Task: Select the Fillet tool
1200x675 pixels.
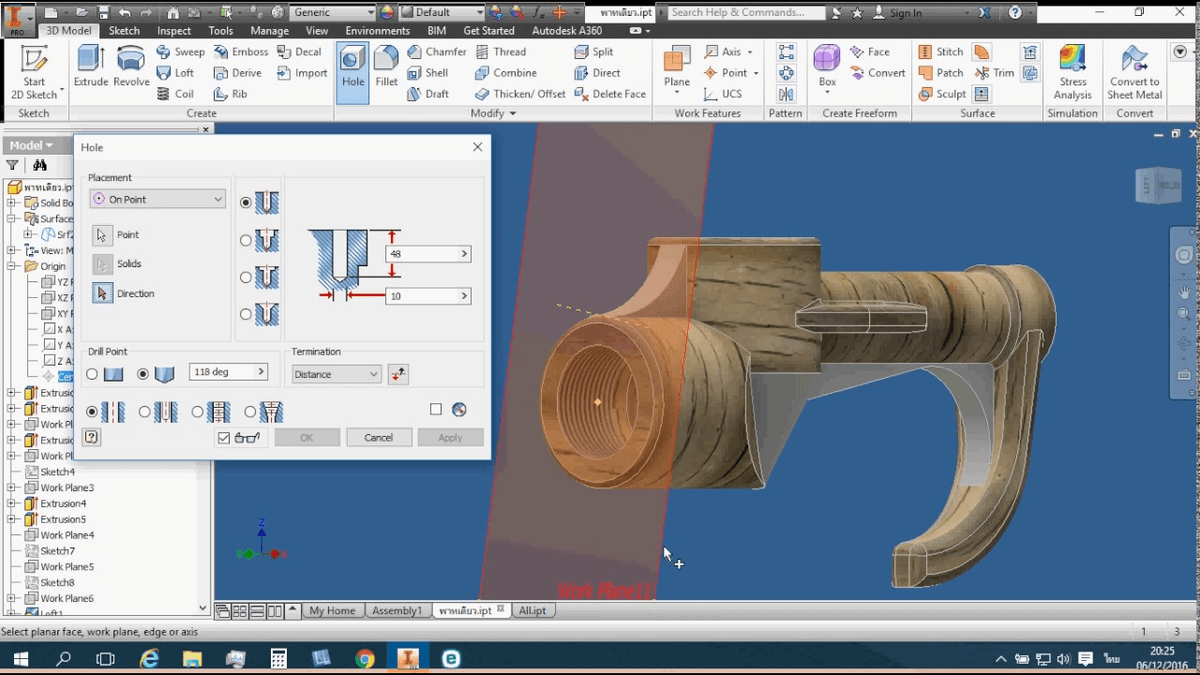Action: pyautogui.click(x=386, y=66)
